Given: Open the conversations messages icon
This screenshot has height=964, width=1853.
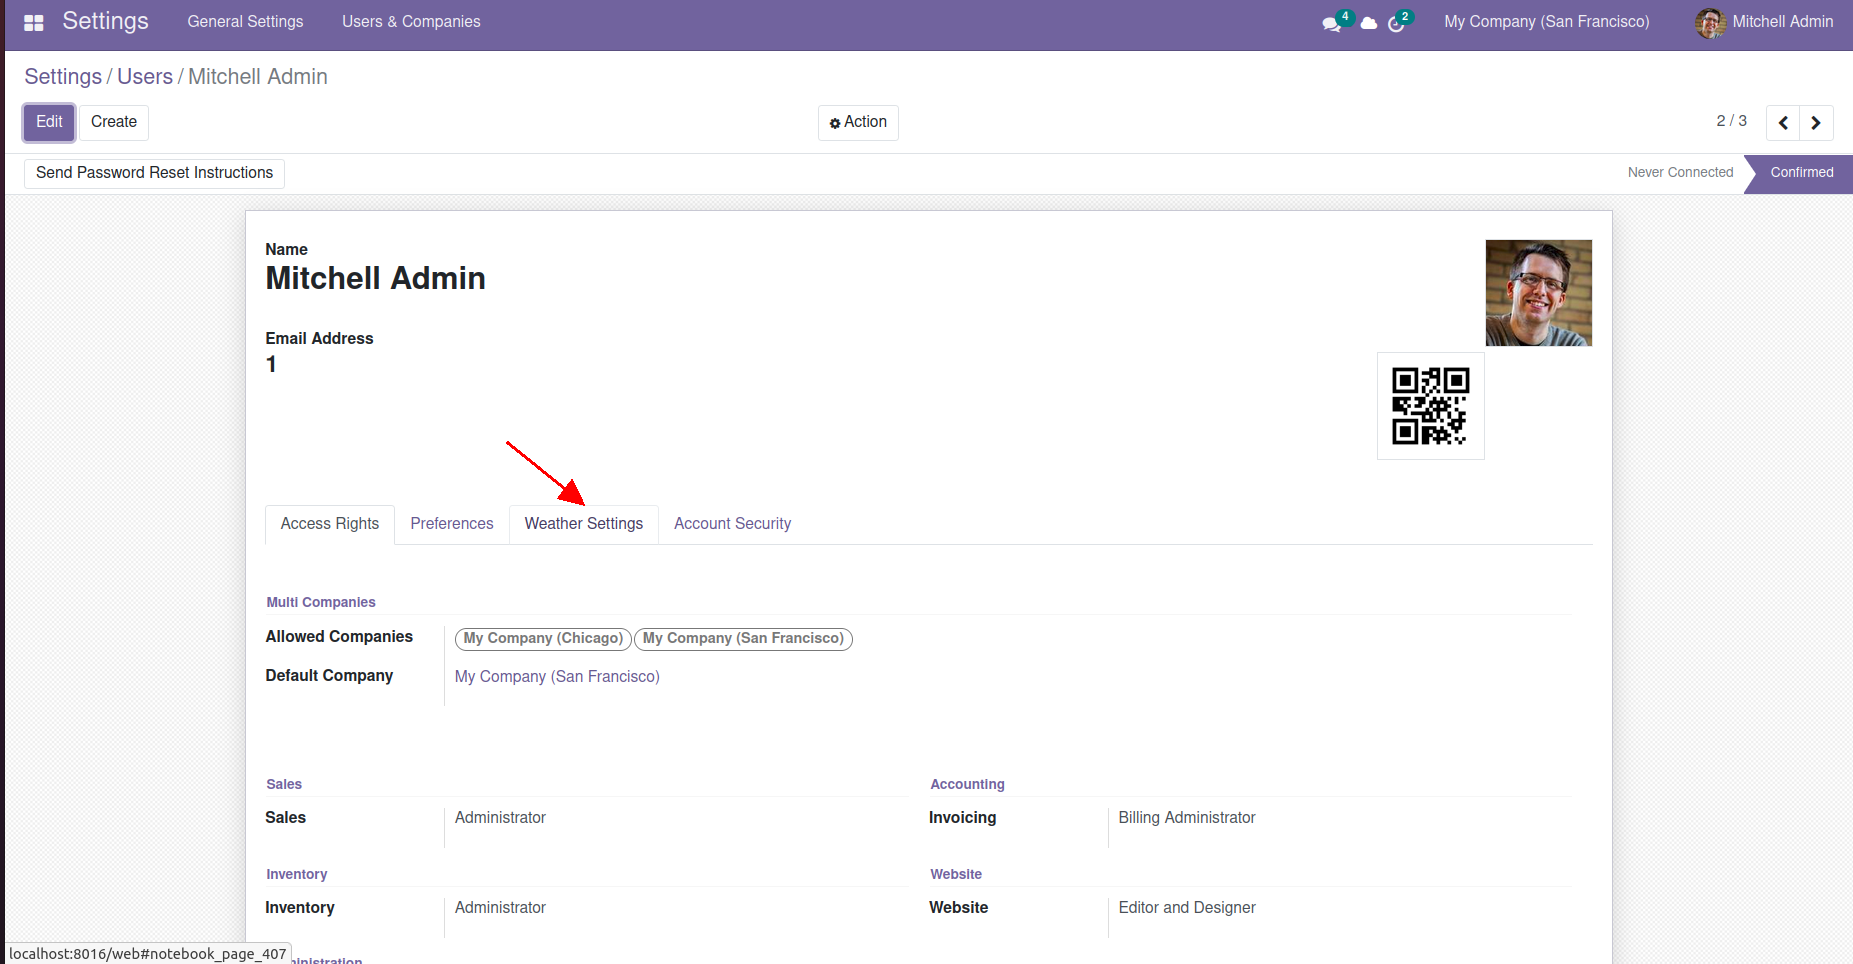Looking at the screenshot, I should pos(1331,23).
